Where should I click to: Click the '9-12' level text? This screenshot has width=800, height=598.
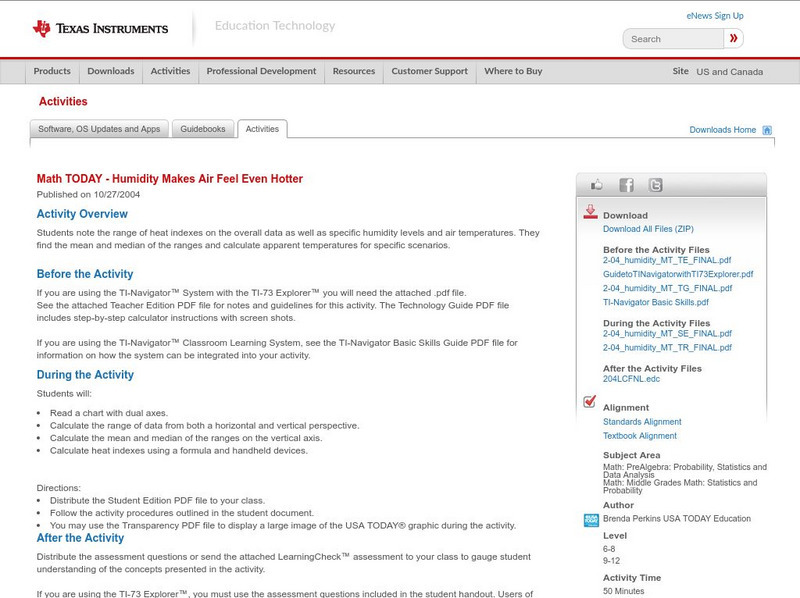(x=611, y=561)
